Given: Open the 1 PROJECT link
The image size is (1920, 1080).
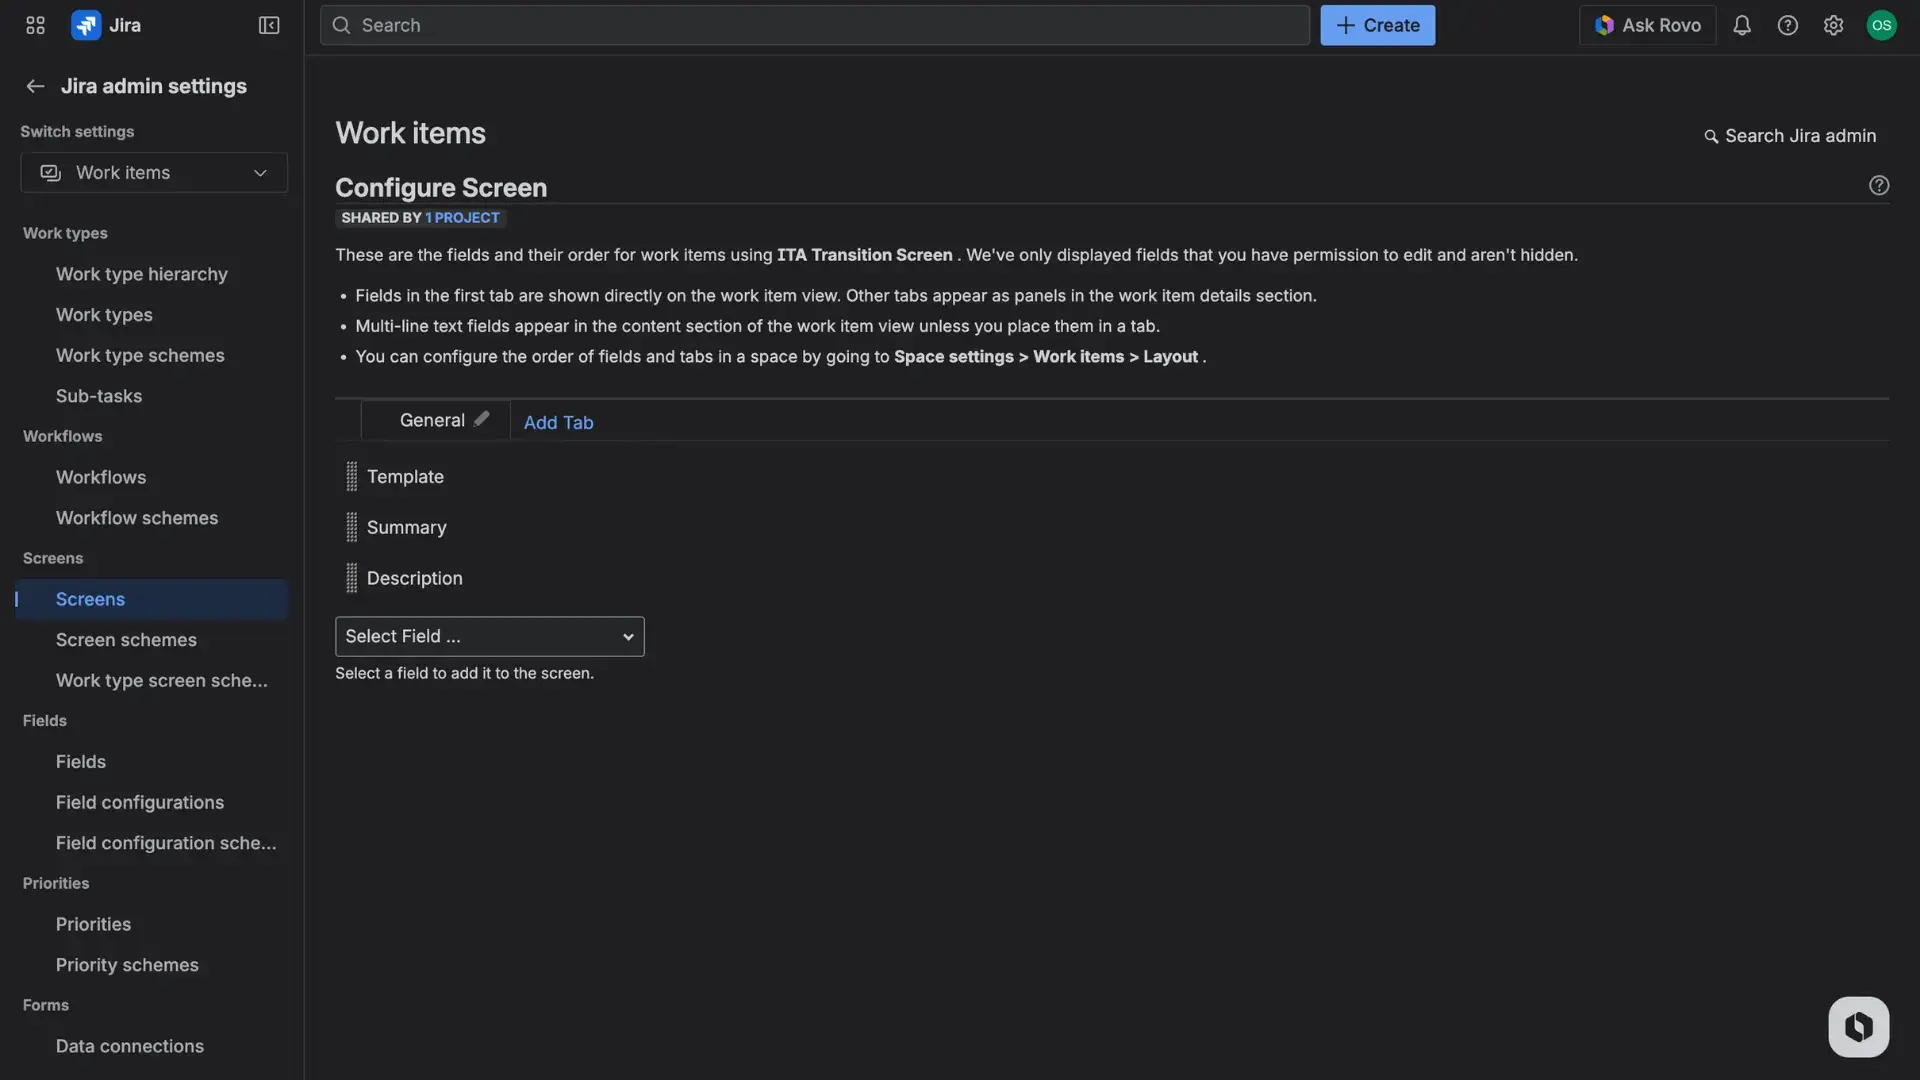Looking at the screenshot, I should pos(462,217).
